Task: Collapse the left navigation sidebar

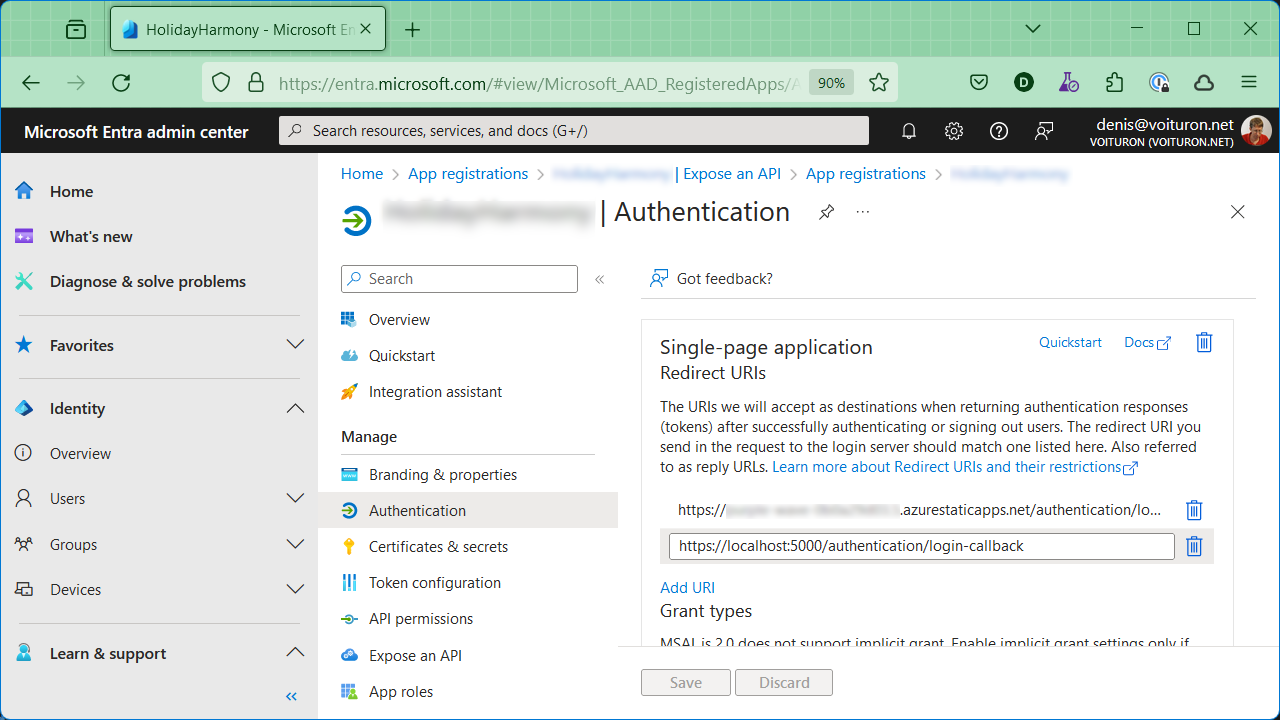Action: [292, 696]
